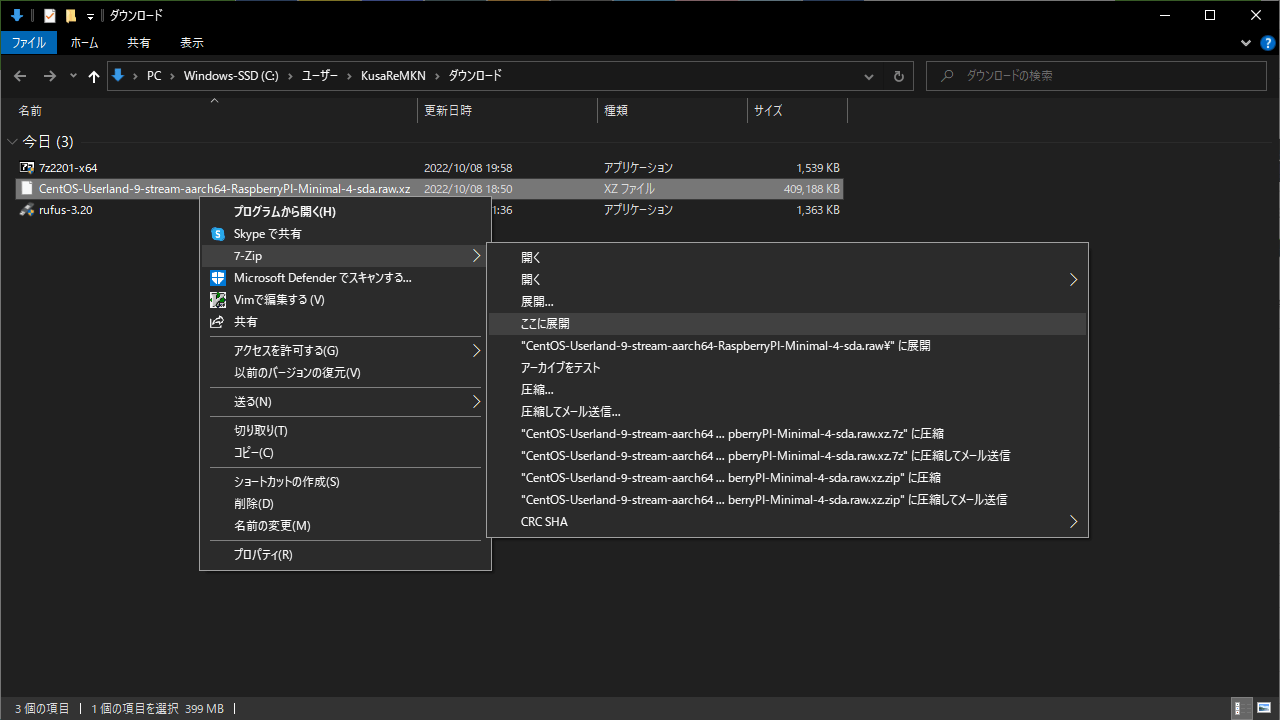The width and height of the screenshot is (1280, 720).
Task: Choose Microsoft Defender でスキャンする
Action: point(345,278)
